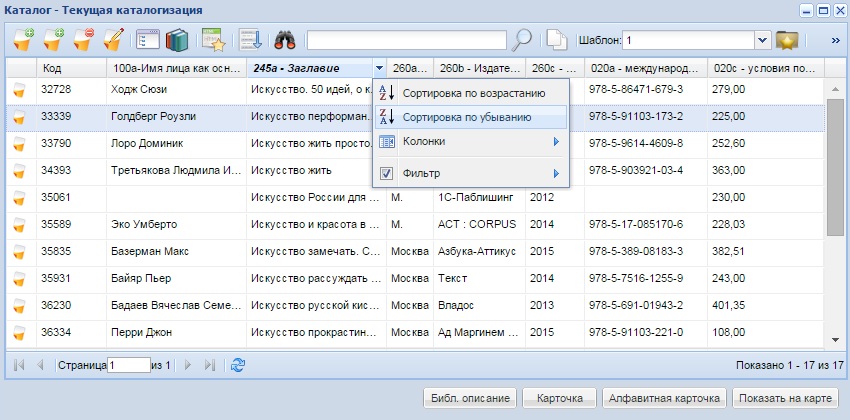Click the binoculars search icon

286,40
